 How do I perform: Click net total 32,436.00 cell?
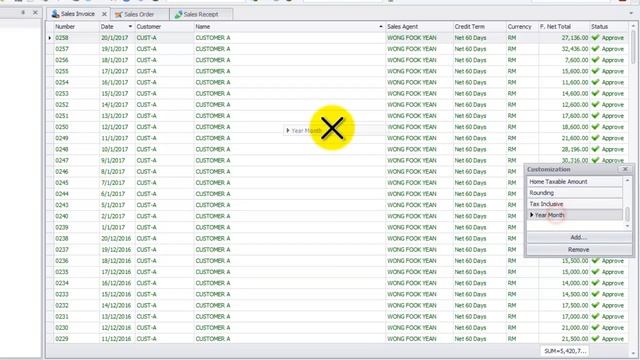pyautogui.click(x=575, y=49)
